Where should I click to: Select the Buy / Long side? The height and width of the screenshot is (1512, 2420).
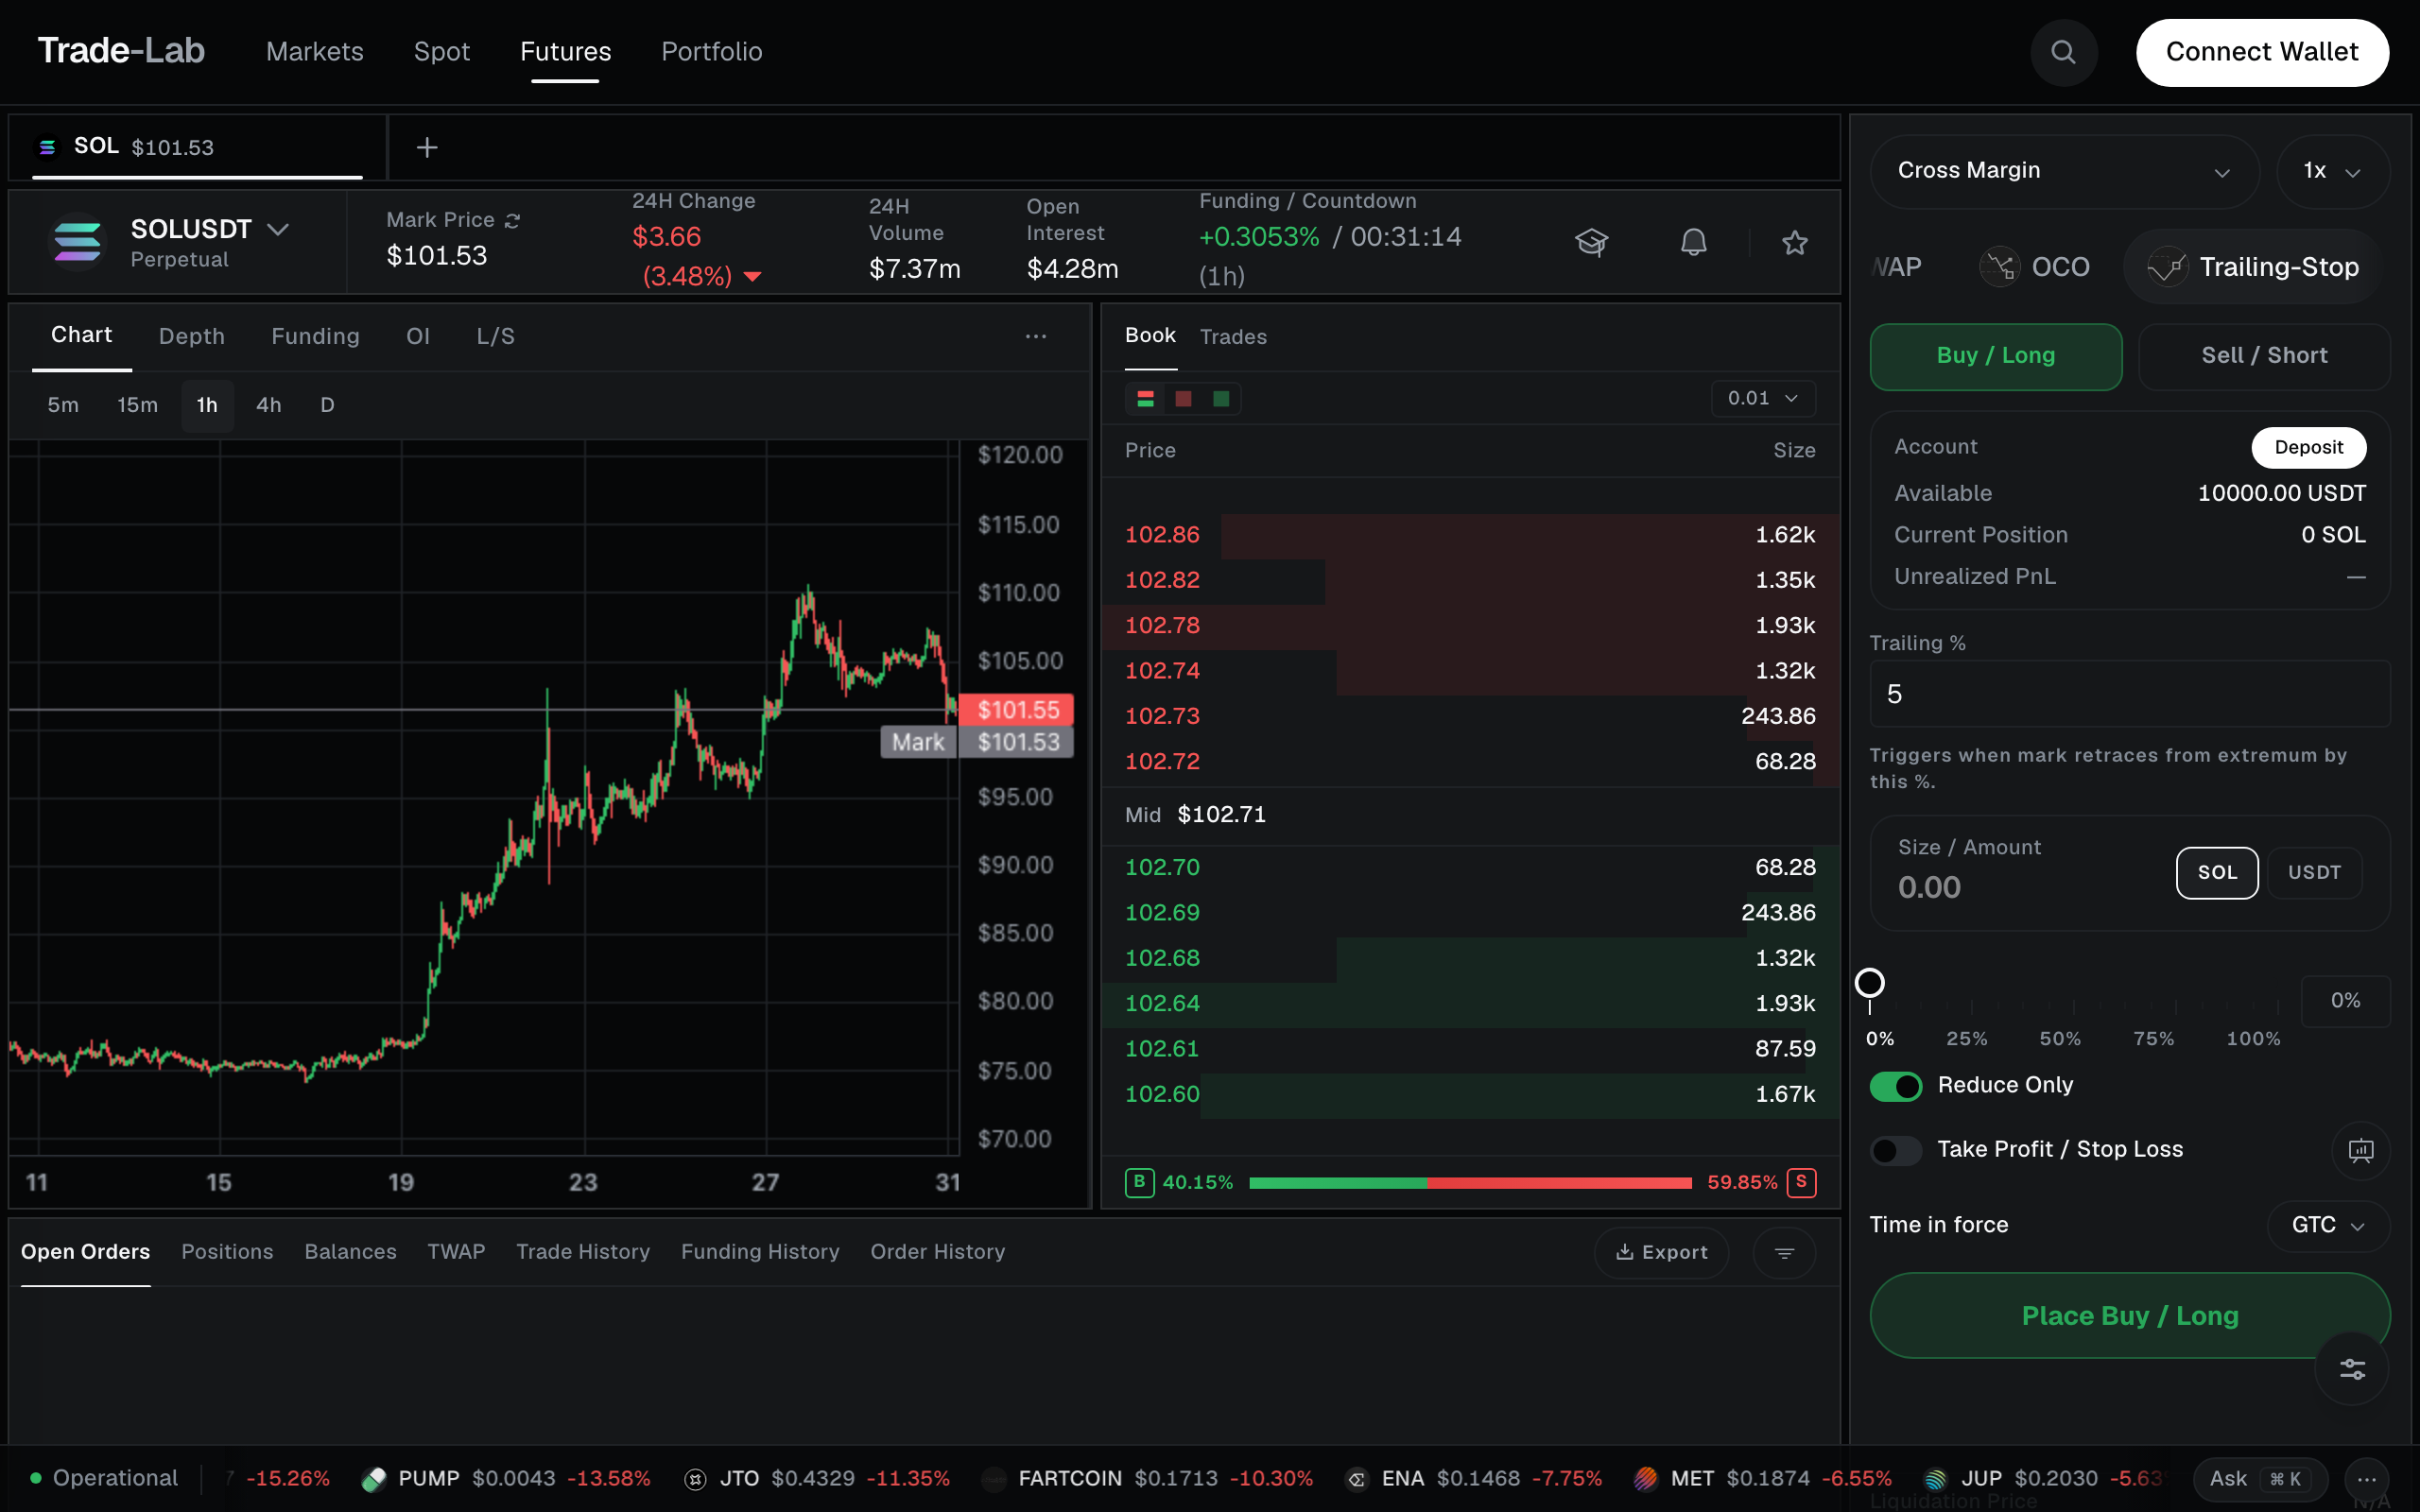tap(1995, 356)
